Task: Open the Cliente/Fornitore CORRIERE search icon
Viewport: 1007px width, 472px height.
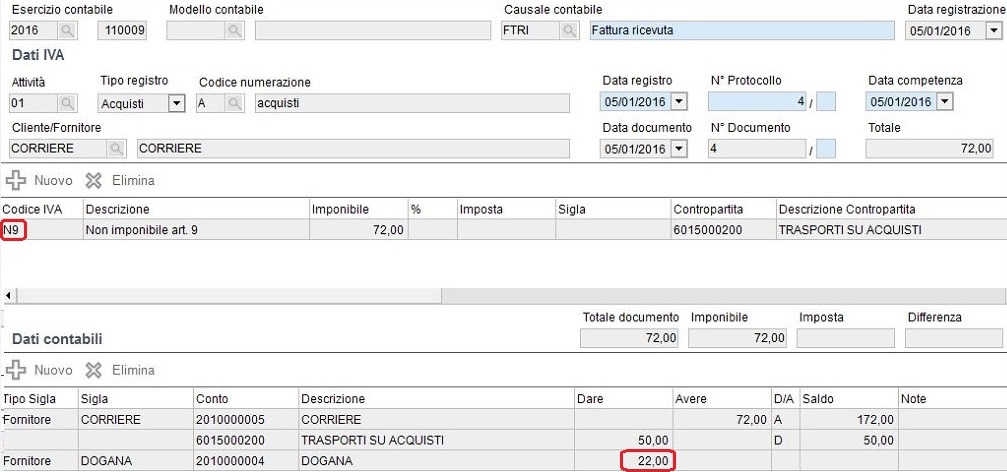Action: click(x=116, y=148)
